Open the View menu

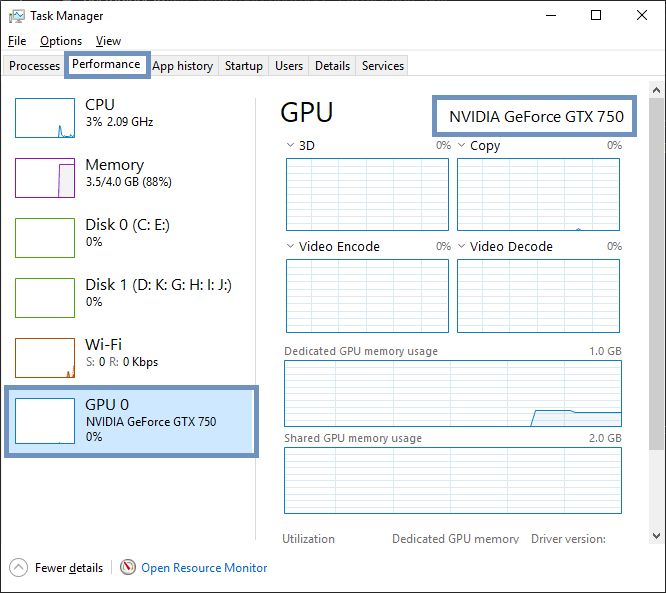108,41
